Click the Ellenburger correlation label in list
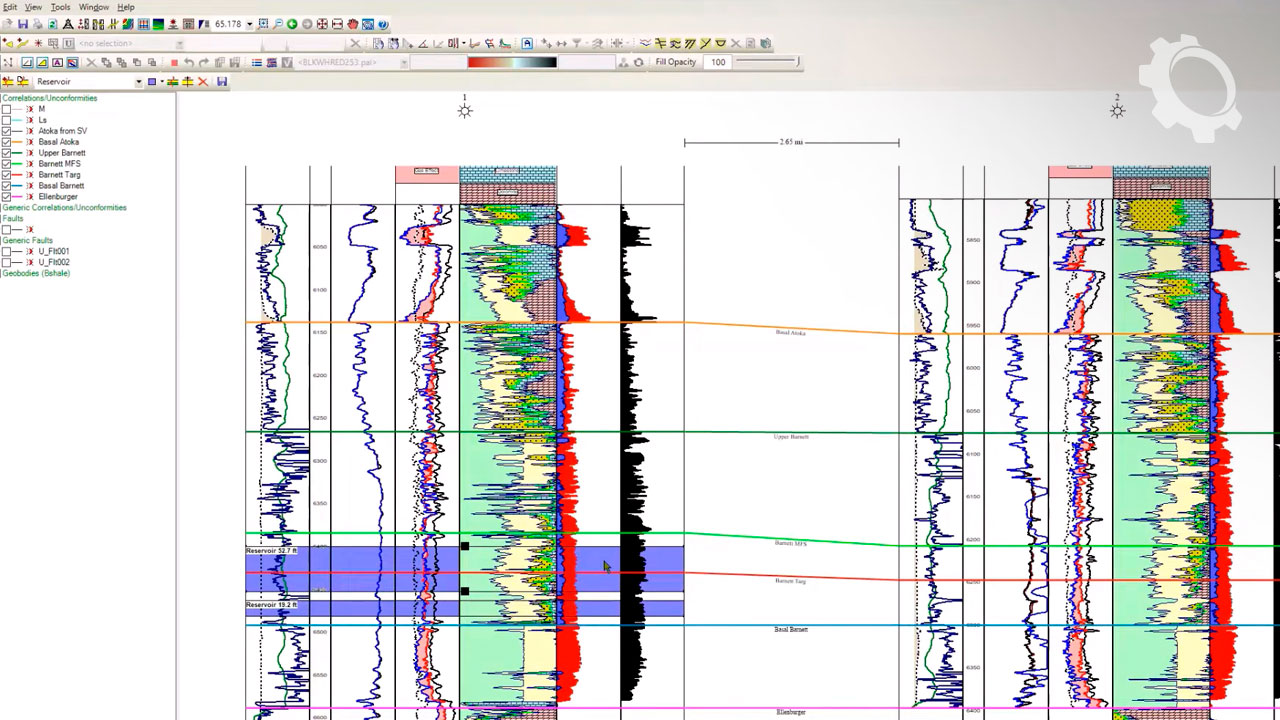The image size is (1280, 720). coord(58,197)
